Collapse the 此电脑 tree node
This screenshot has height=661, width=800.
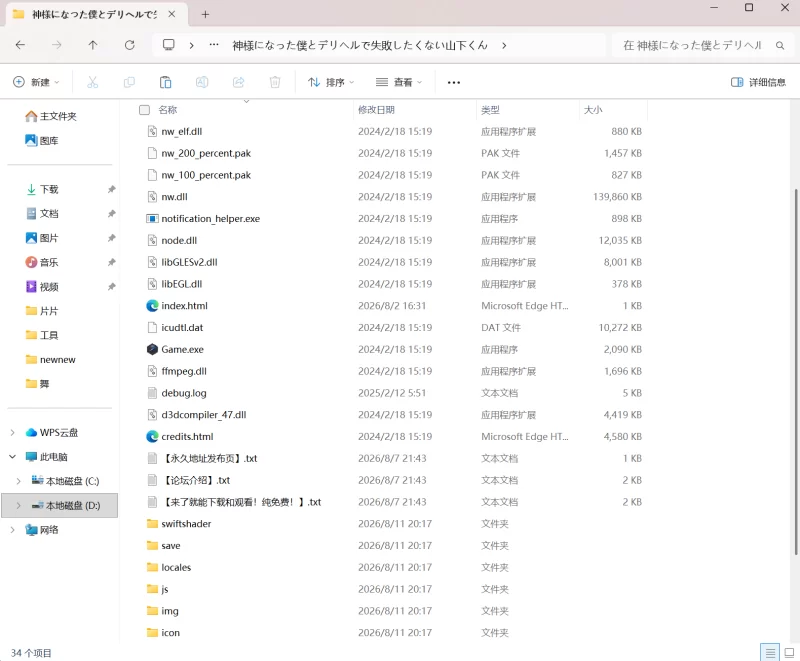12,457
